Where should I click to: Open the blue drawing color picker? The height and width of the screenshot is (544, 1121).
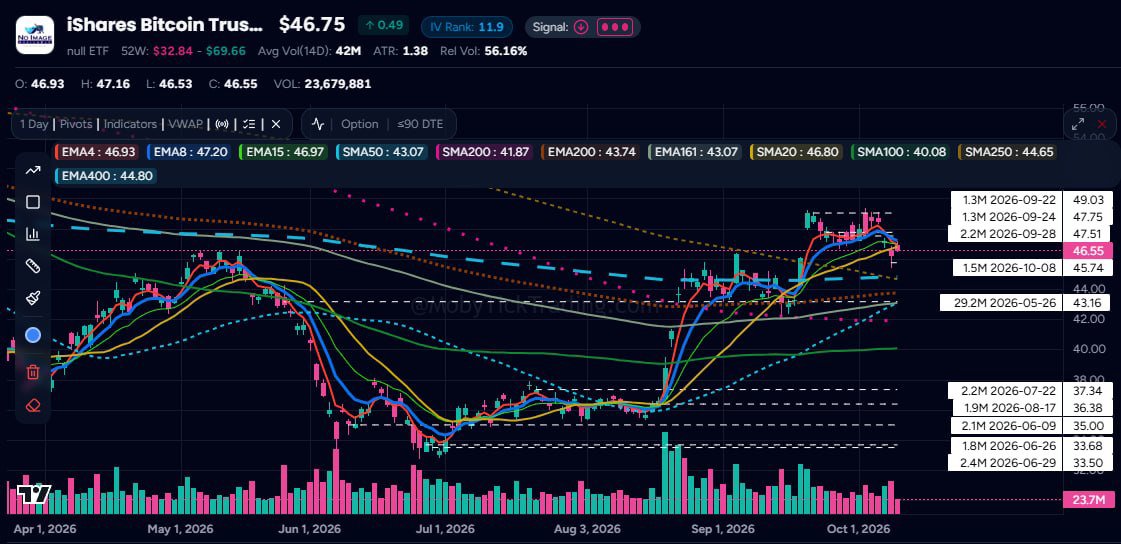click(x=32, y=335)
